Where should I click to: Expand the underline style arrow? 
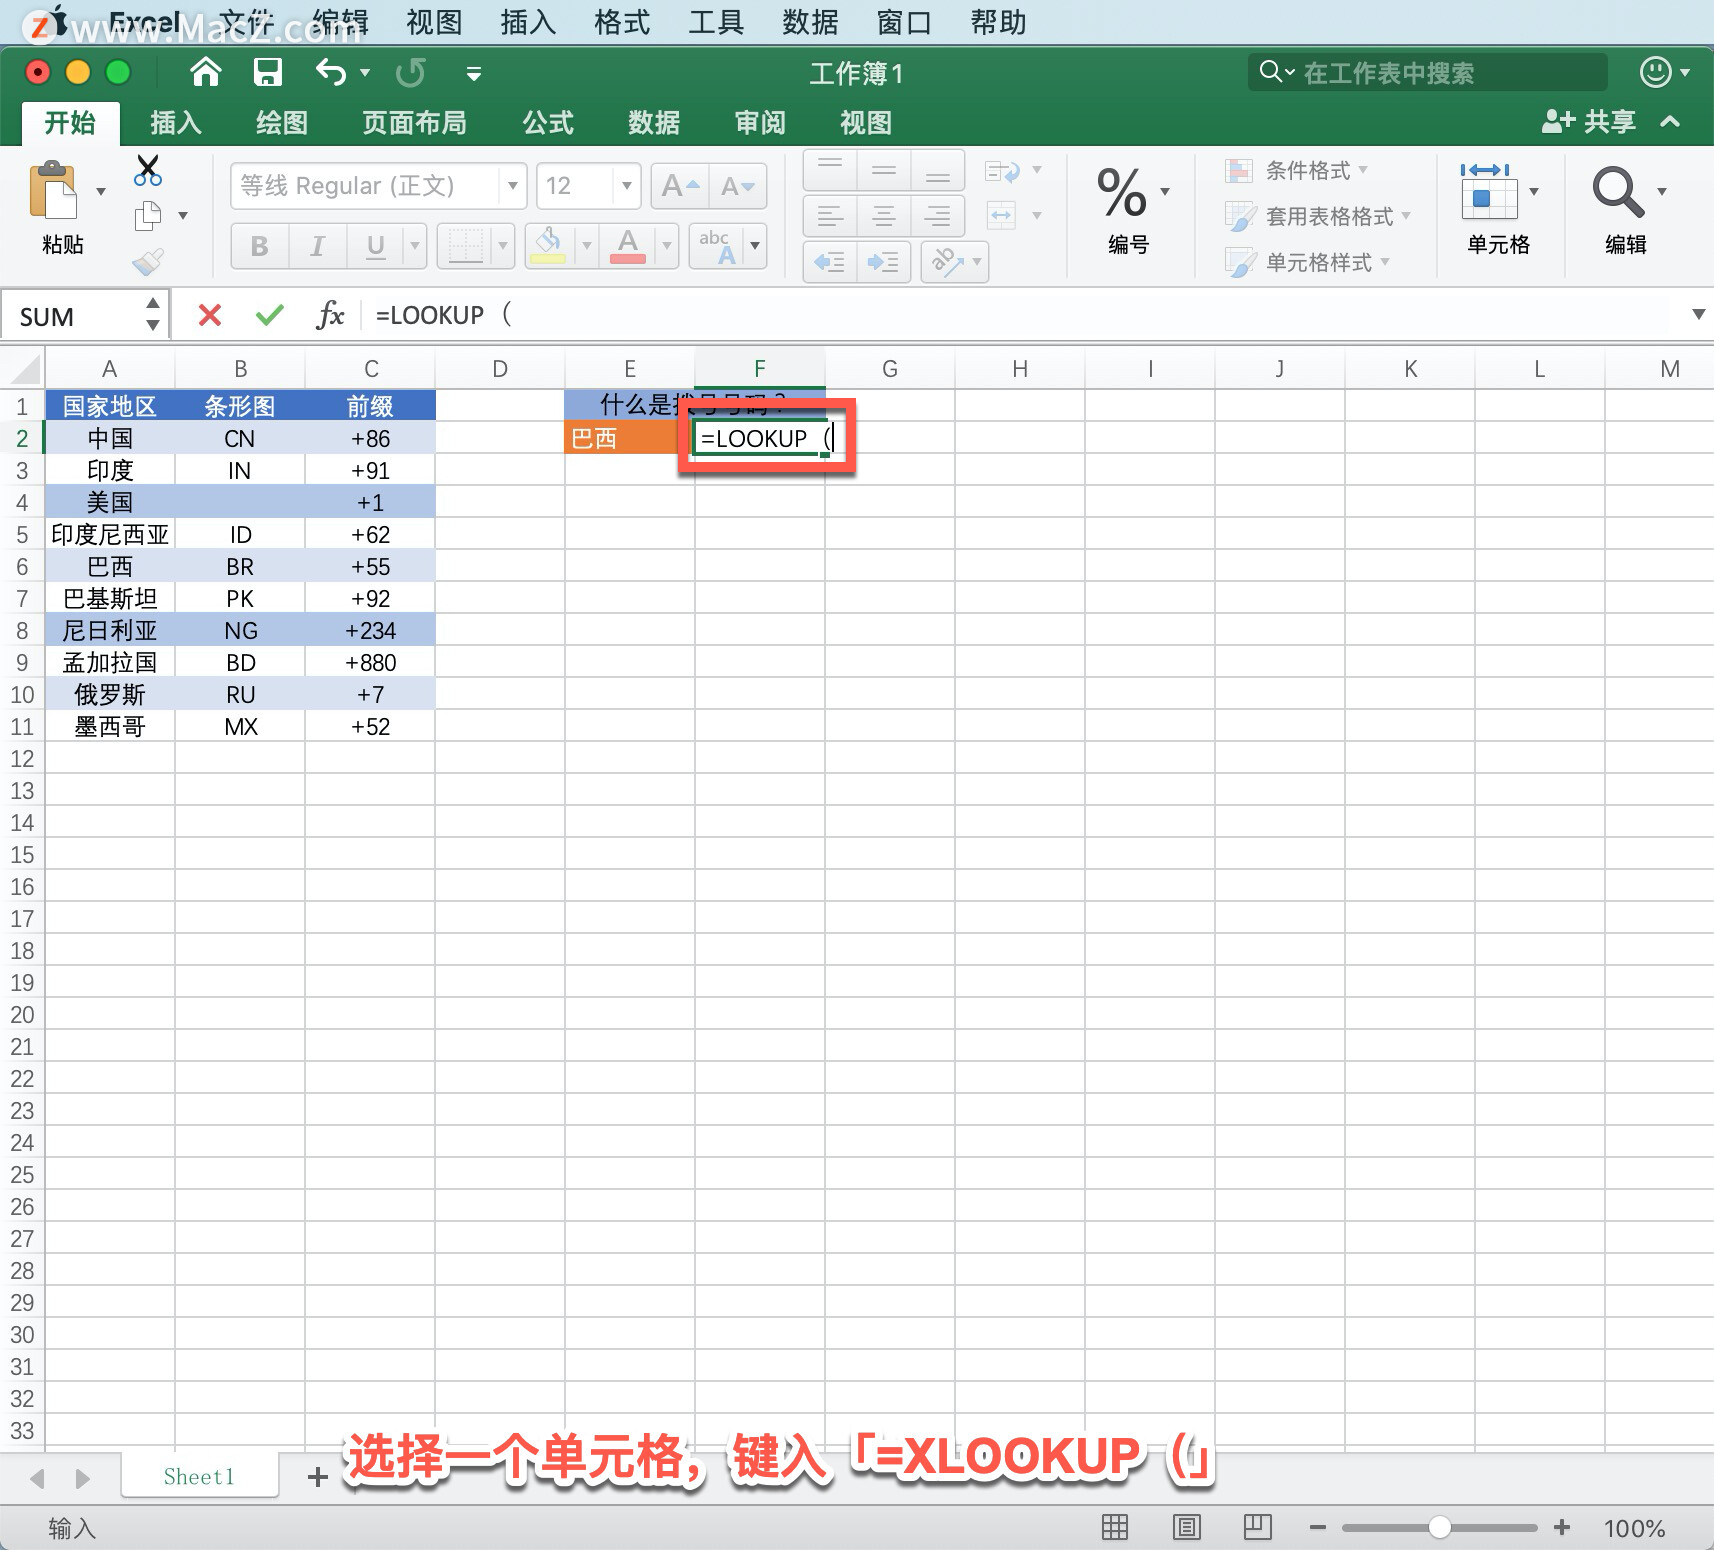[414, 246]
